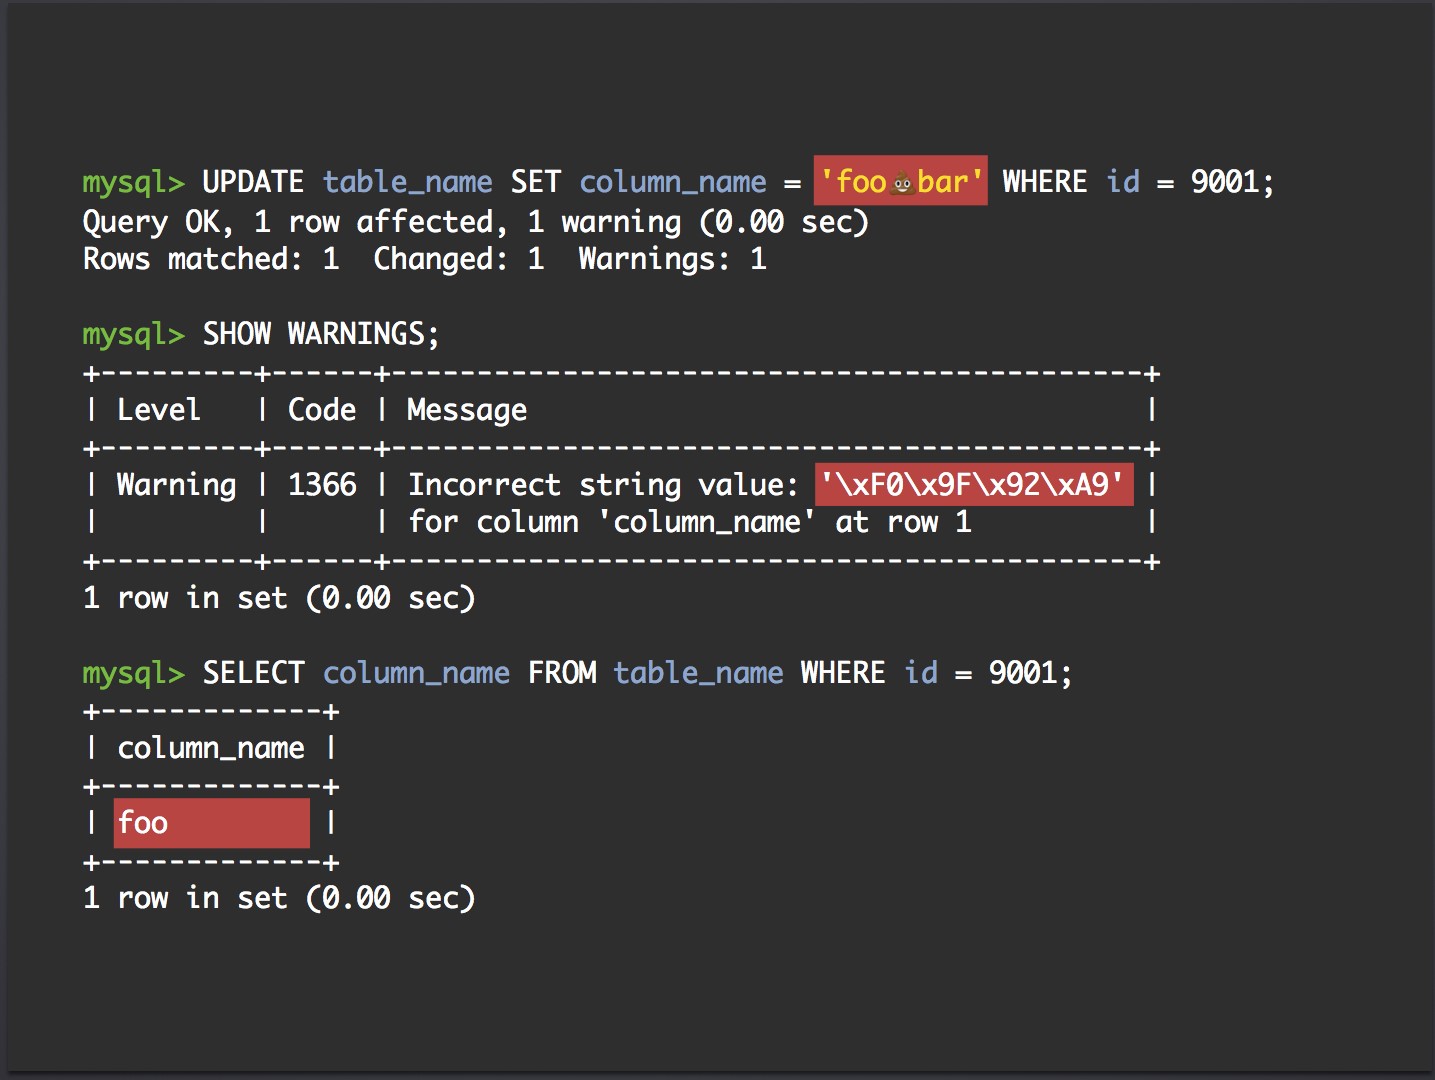Select the UPDATE keyword in first query

pos(253,182)
